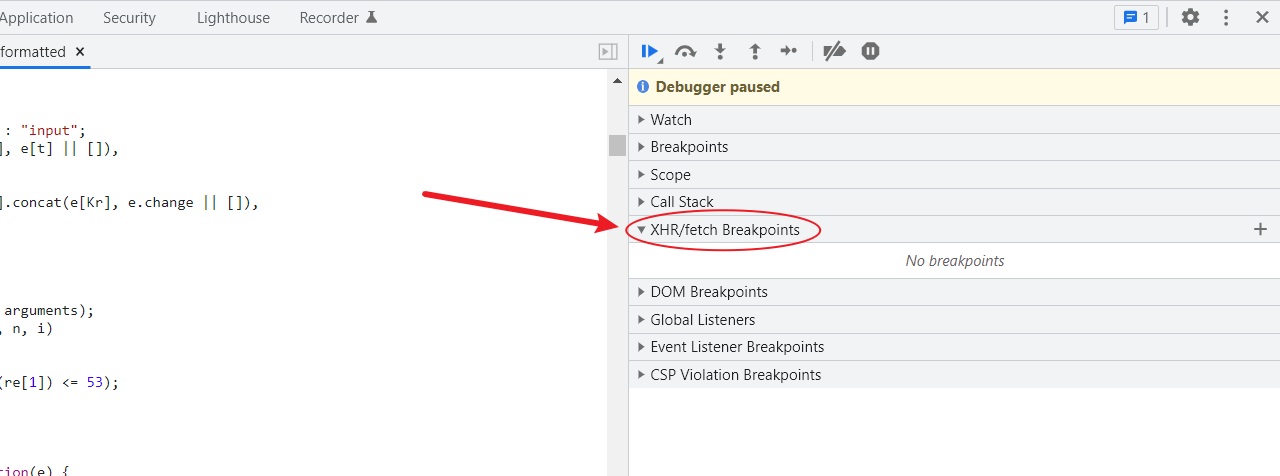Click the "No breakpoints" placeholder text

click(x=955, y=261)
